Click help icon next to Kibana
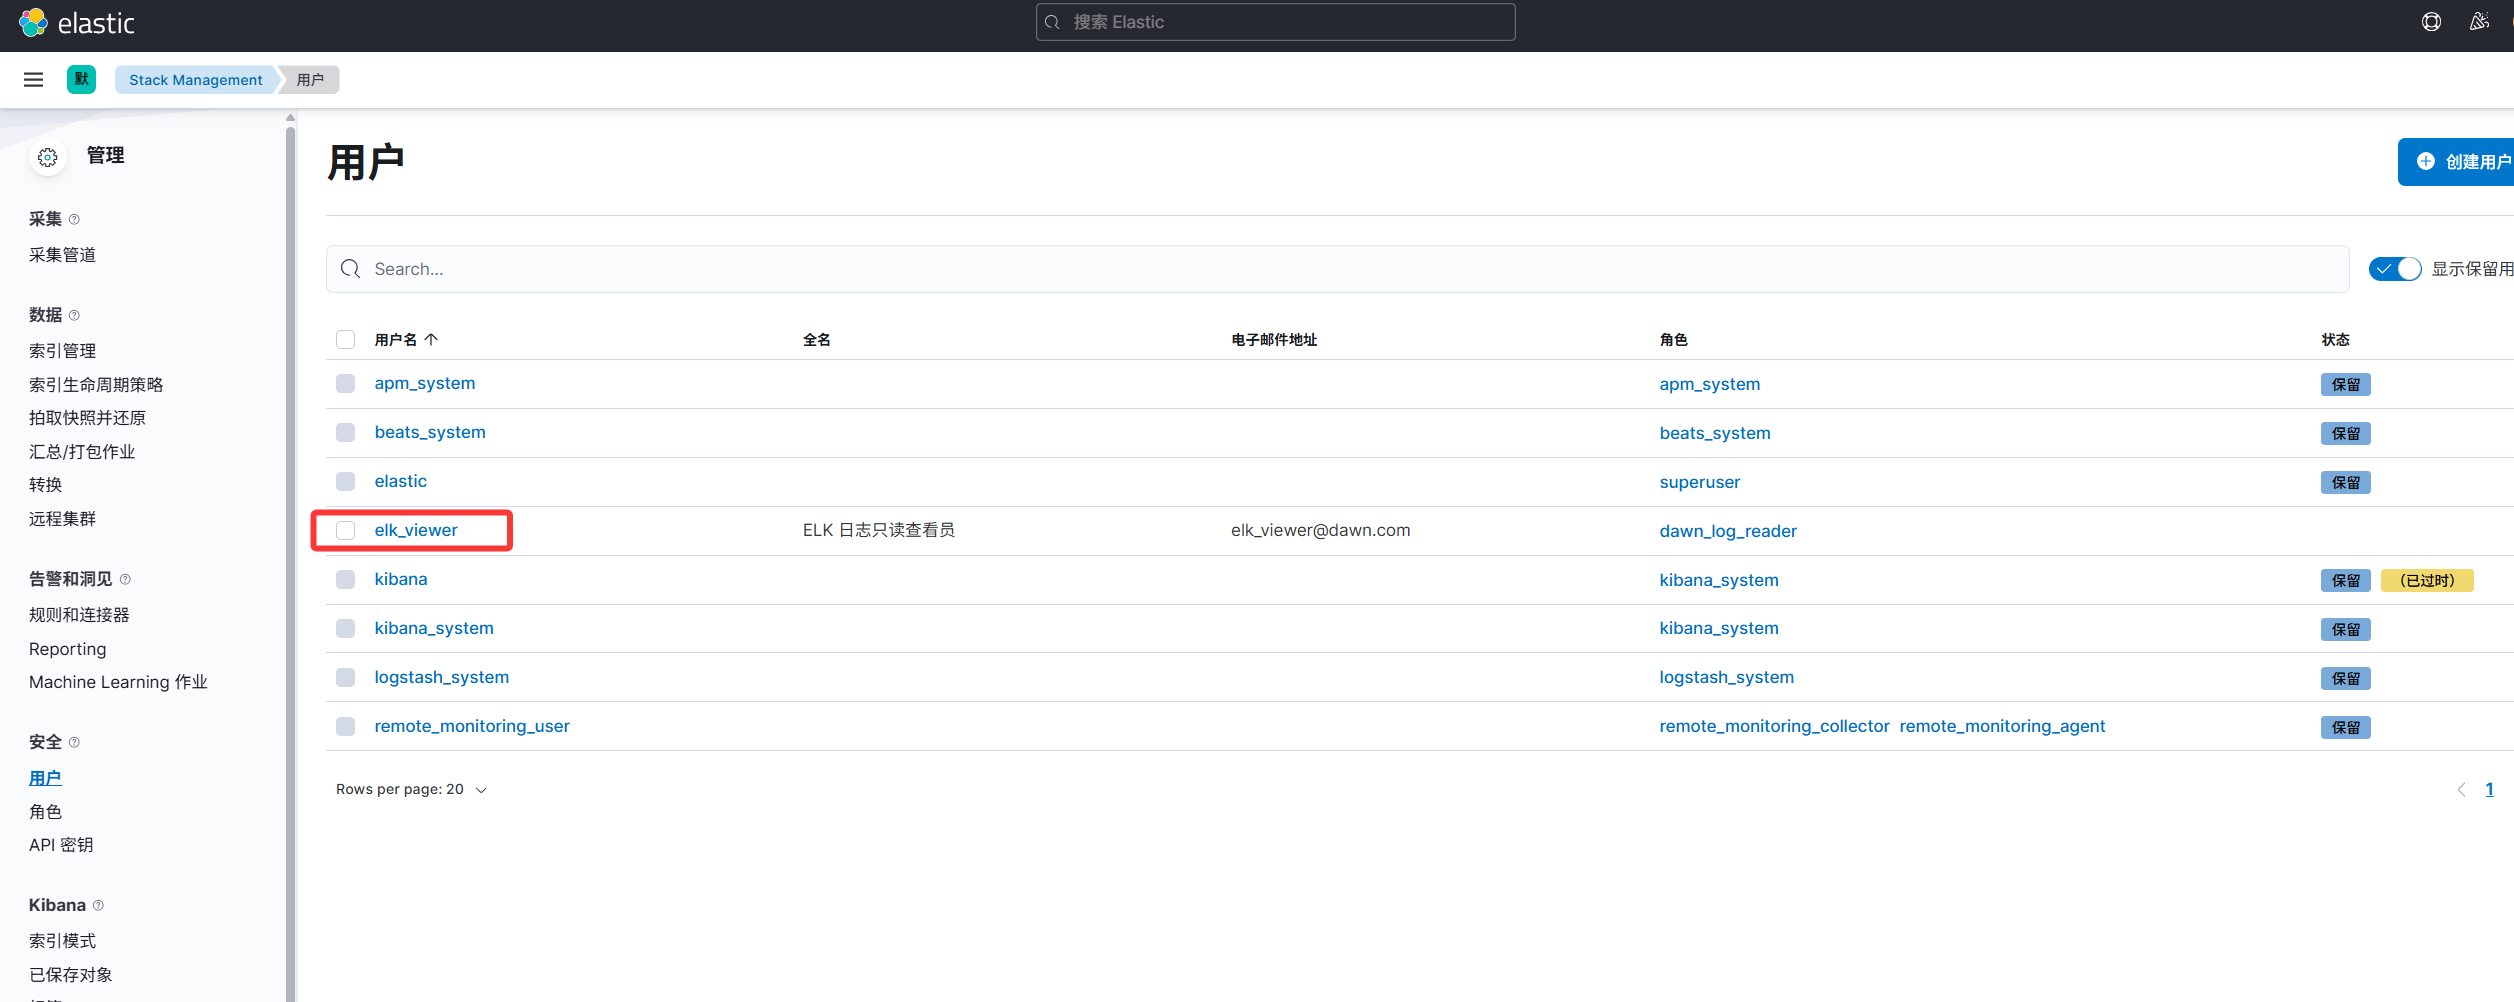The image size is (2514, 1002). 98,905
